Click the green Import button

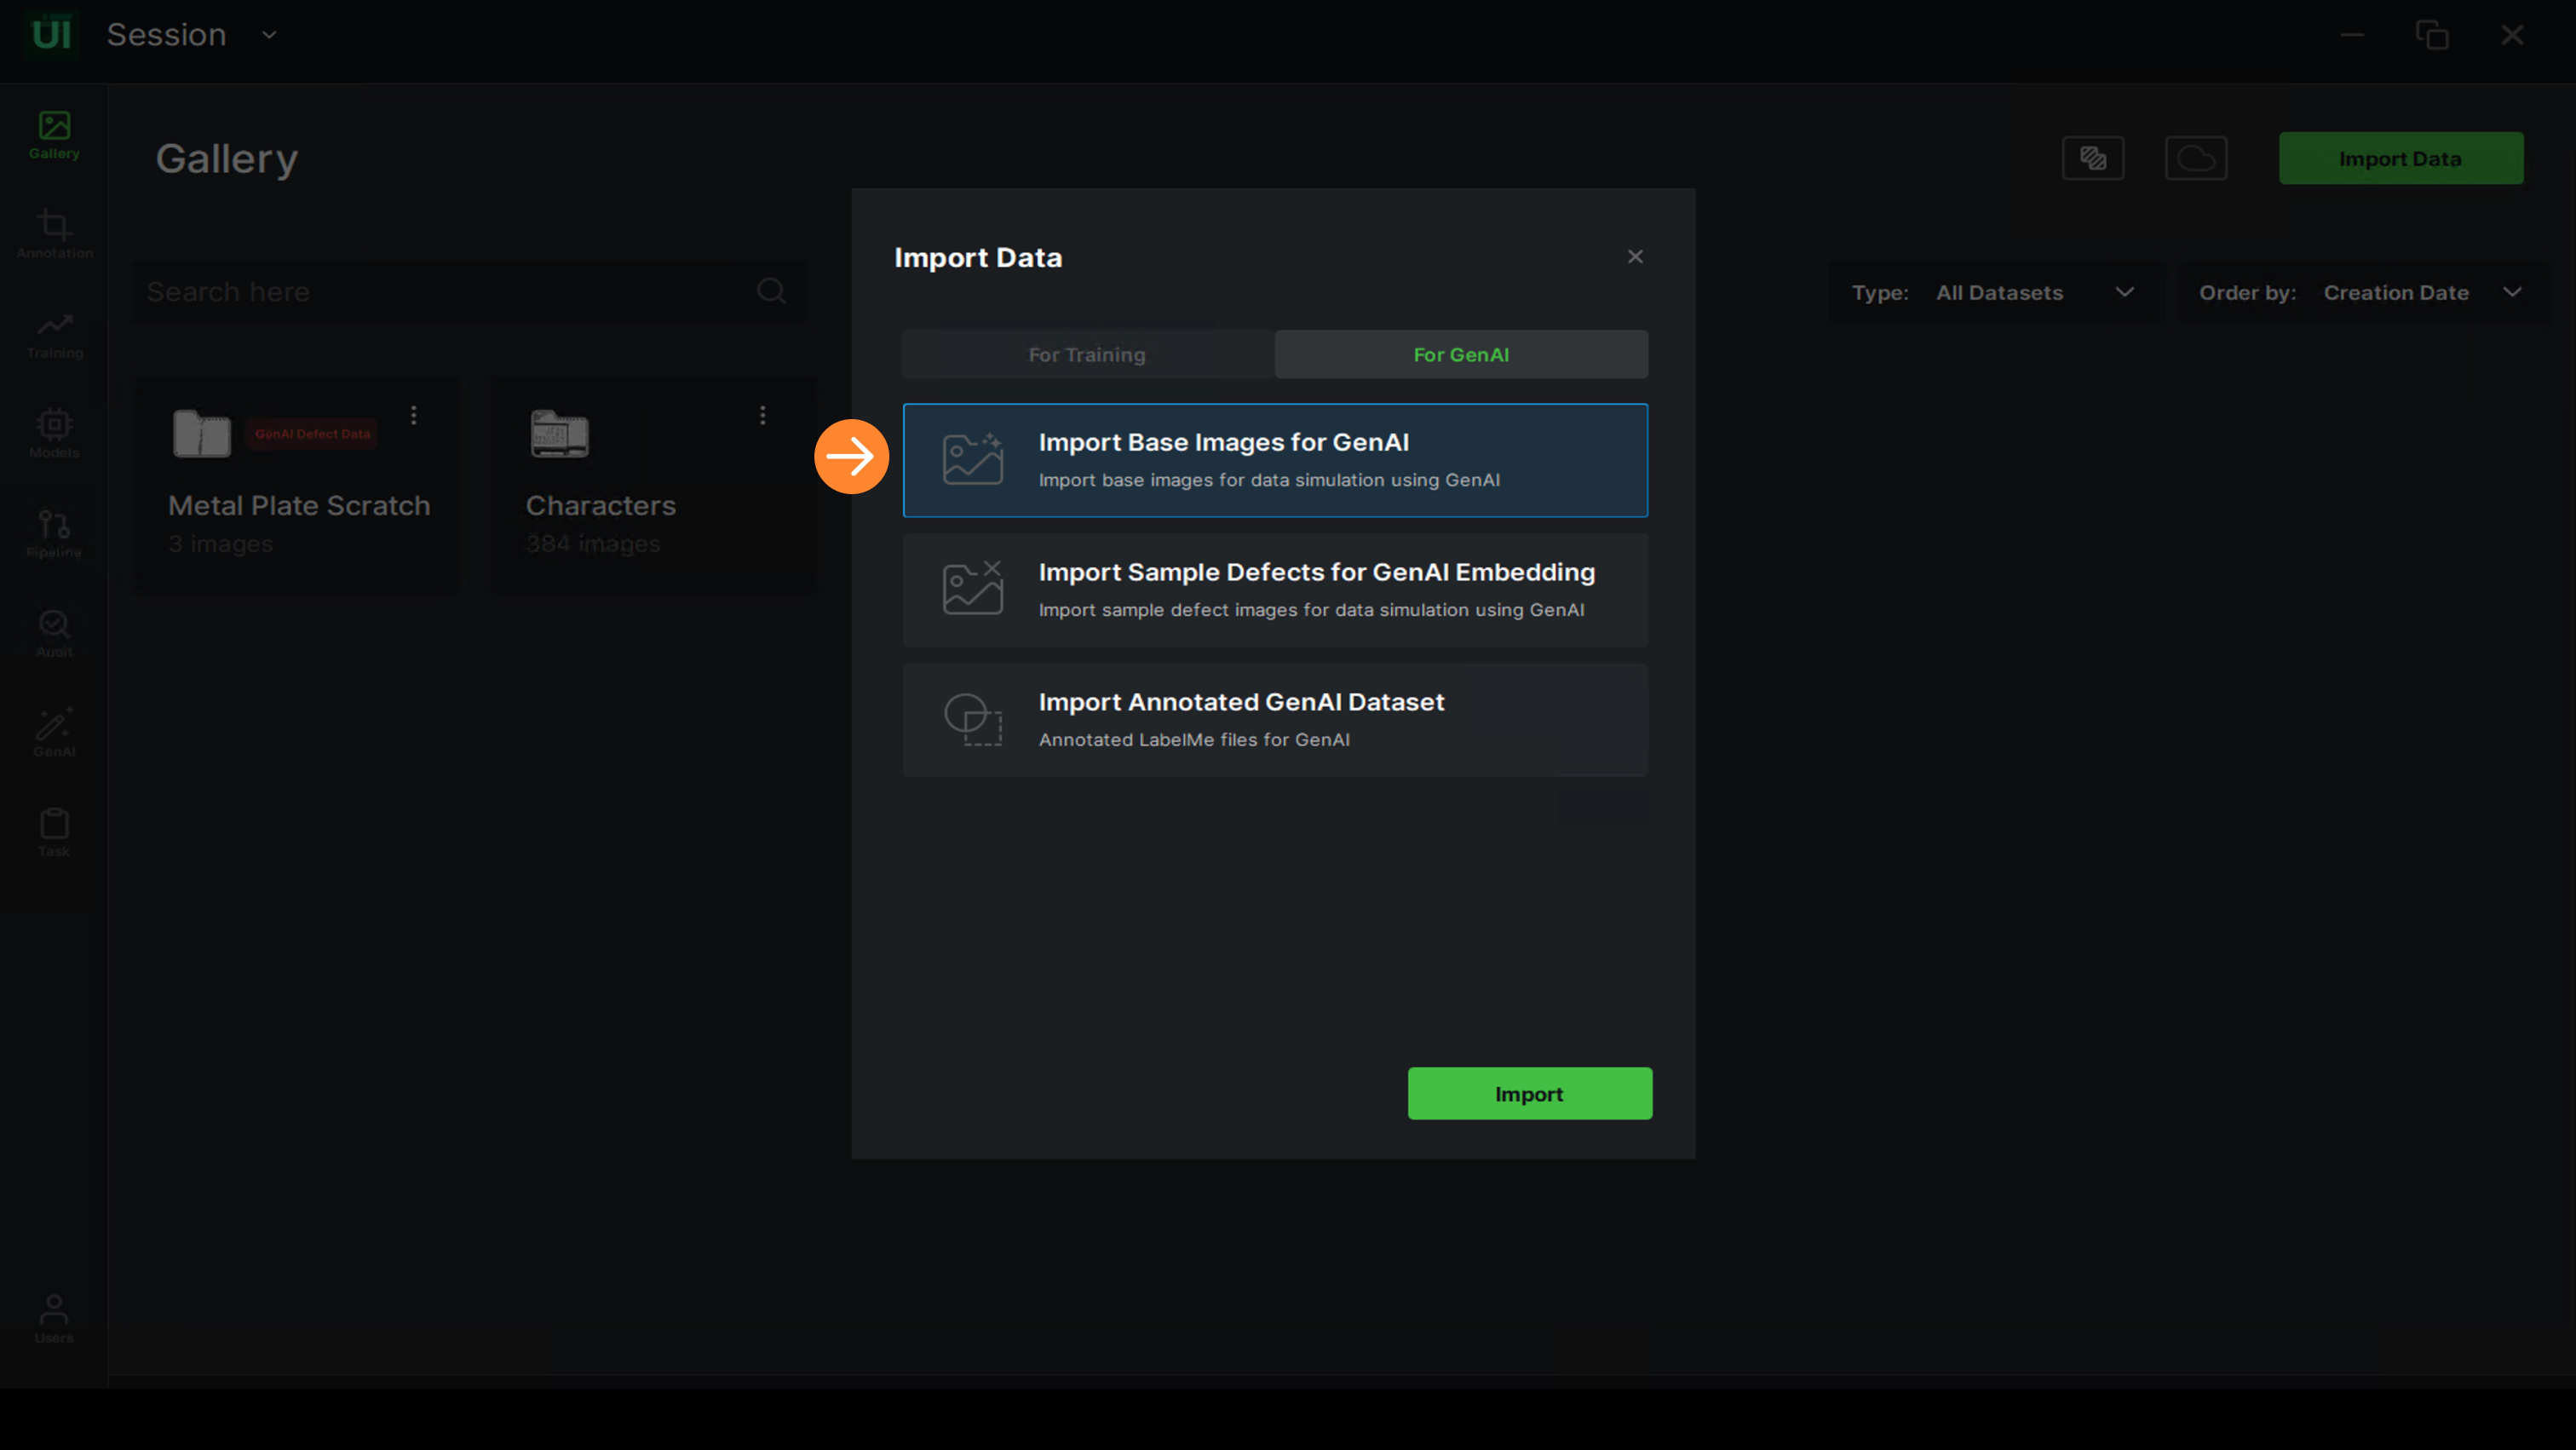[x=1529, y=1093]
